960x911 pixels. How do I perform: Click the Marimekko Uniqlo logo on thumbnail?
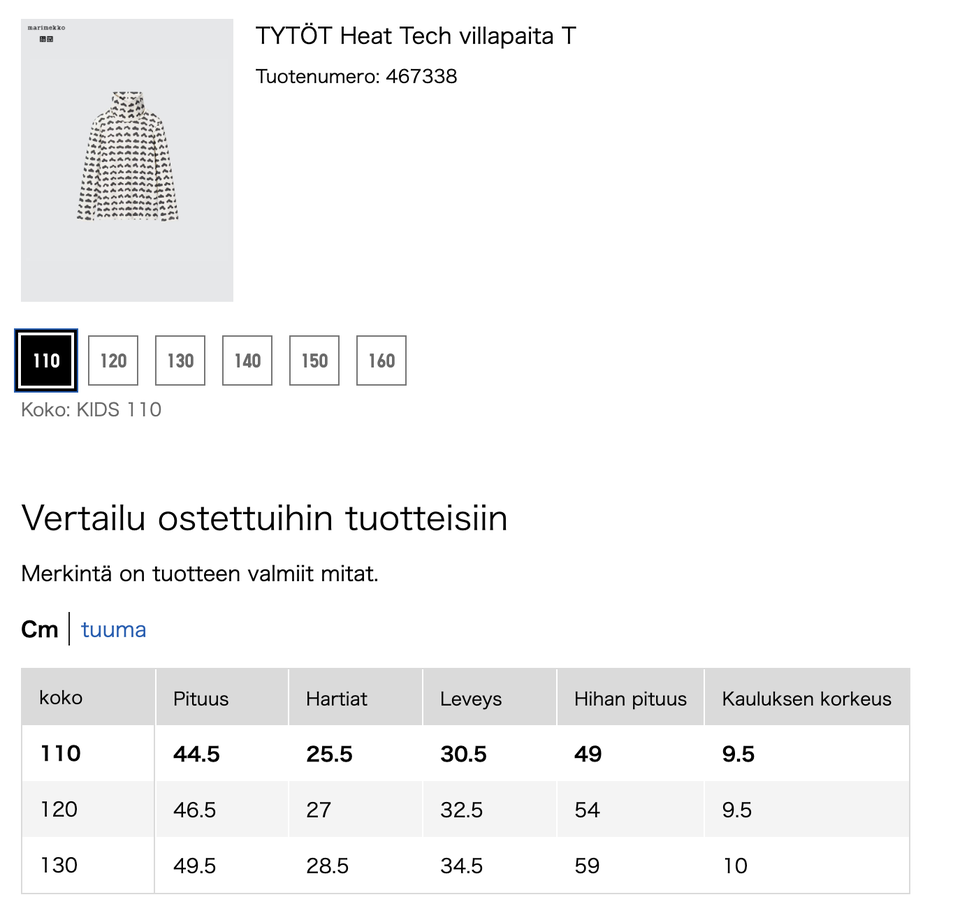[x=47, y=34]
